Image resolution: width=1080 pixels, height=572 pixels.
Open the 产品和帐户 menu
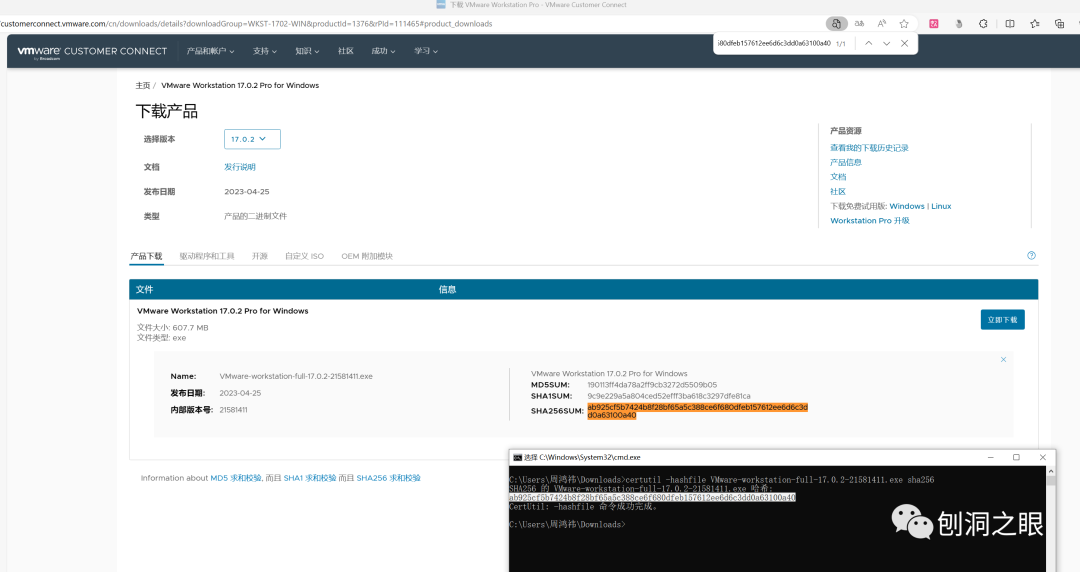point(210,51)
